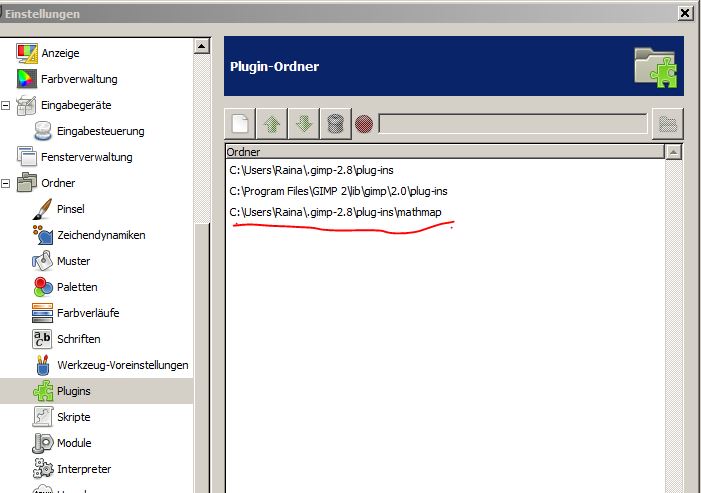701x493 pixels.
Task: Click the Eingabesteuerung controller icon
Action: point(43,131)
